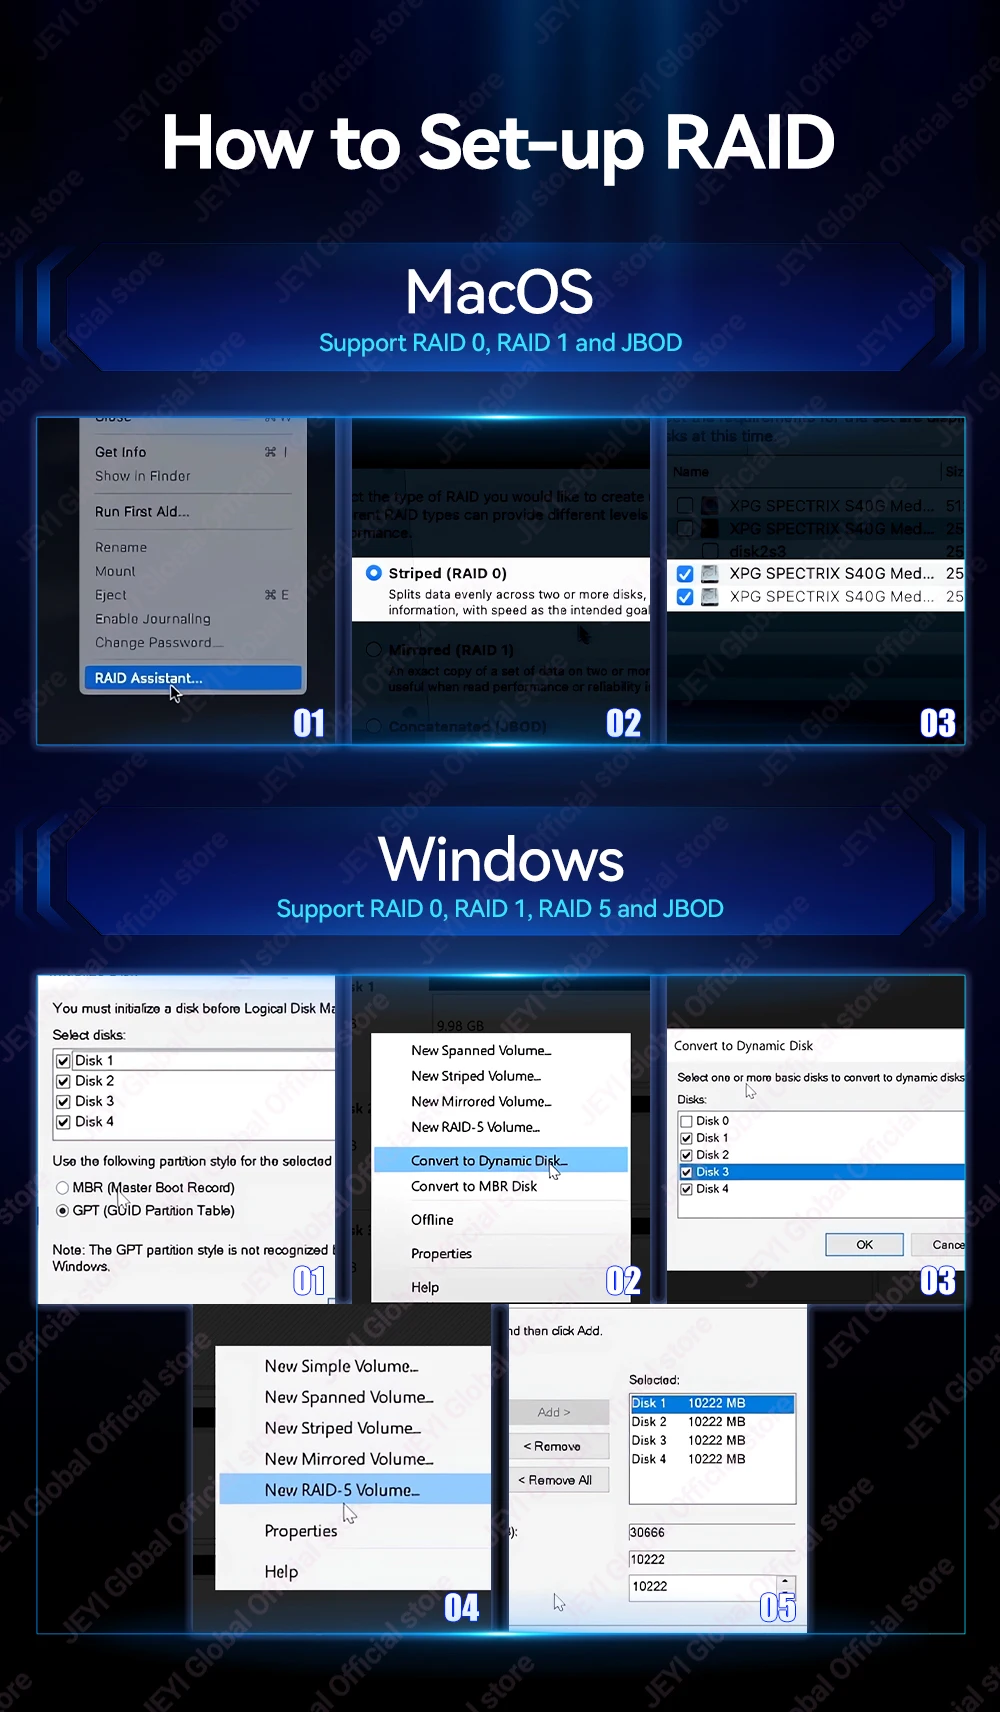
Task: Toggle checkbox of highlighted Disk 3 row
Action: point(687,1172)
